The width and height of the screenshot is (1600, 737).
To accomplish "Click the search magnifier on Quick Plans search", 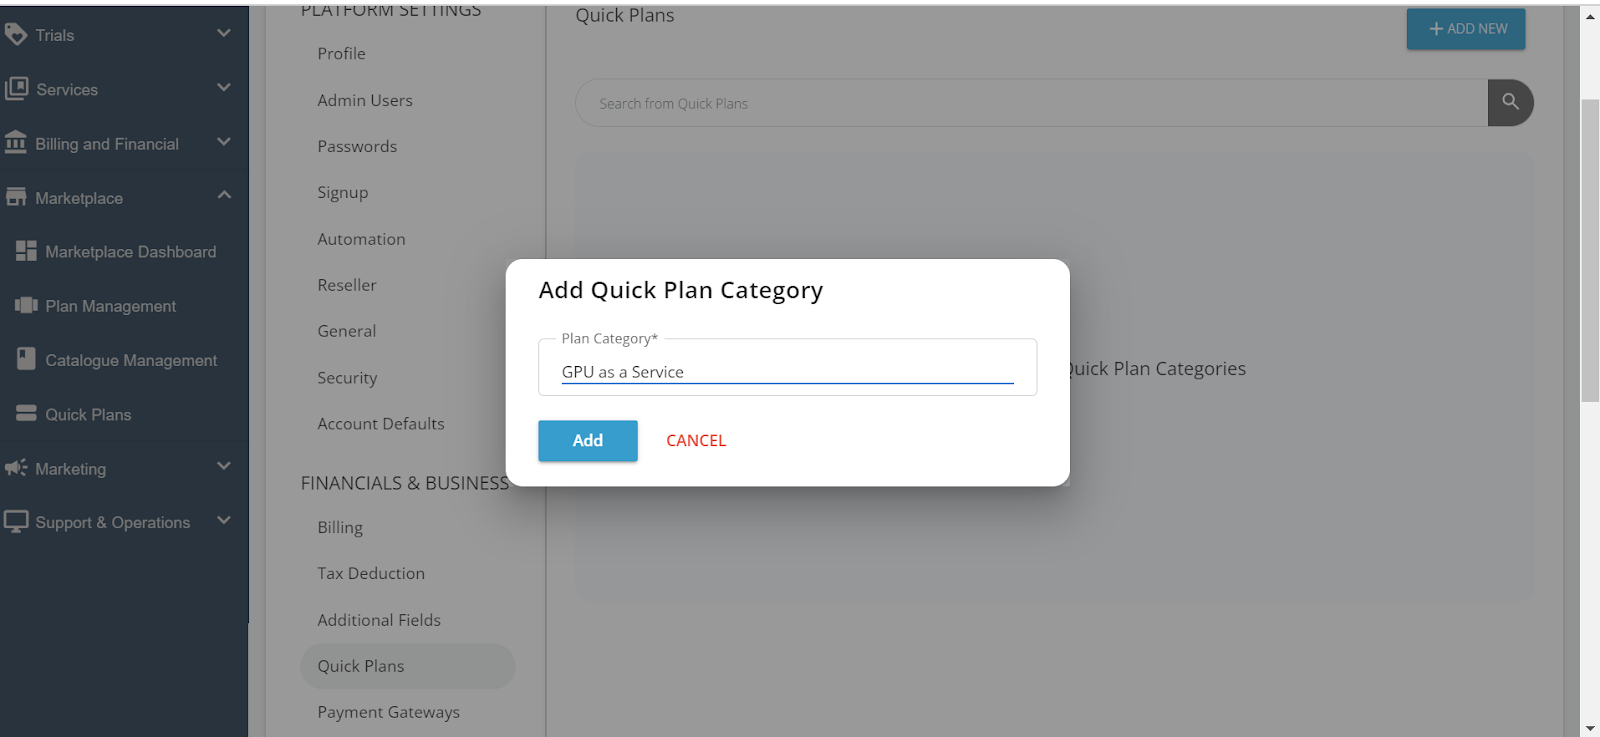I will 1511,102.
